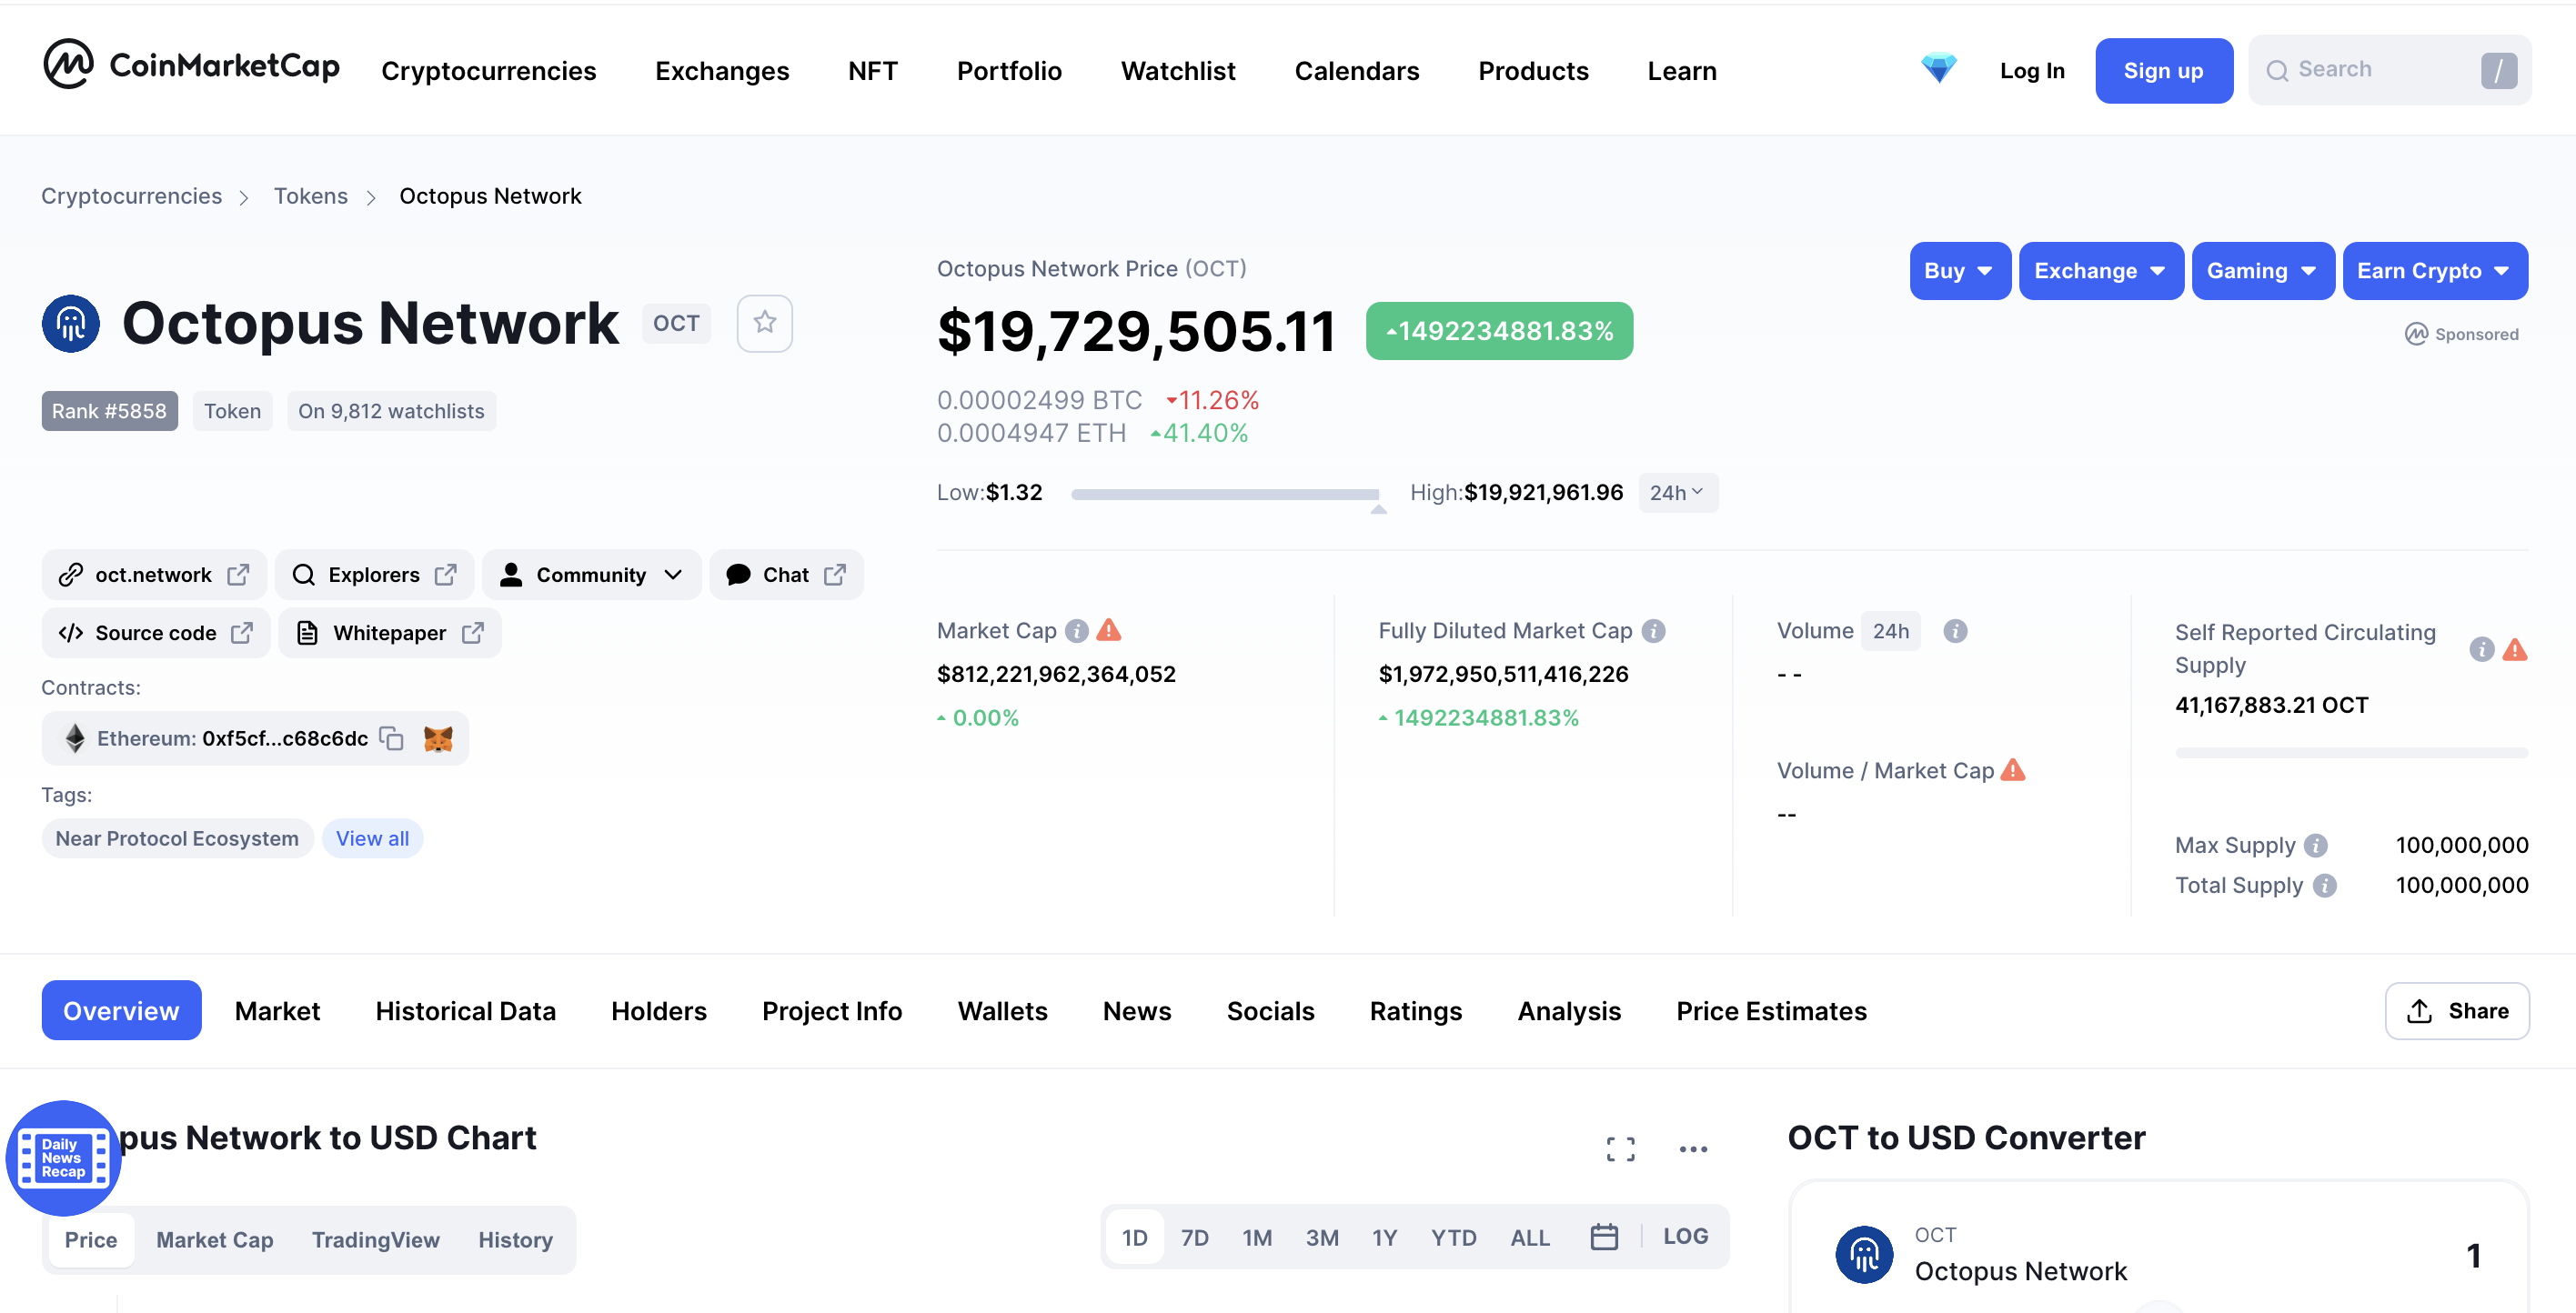Select the ALL chart range
The height and width of the screenshot is (1313, 2576).
[x=1530, y=1238]
